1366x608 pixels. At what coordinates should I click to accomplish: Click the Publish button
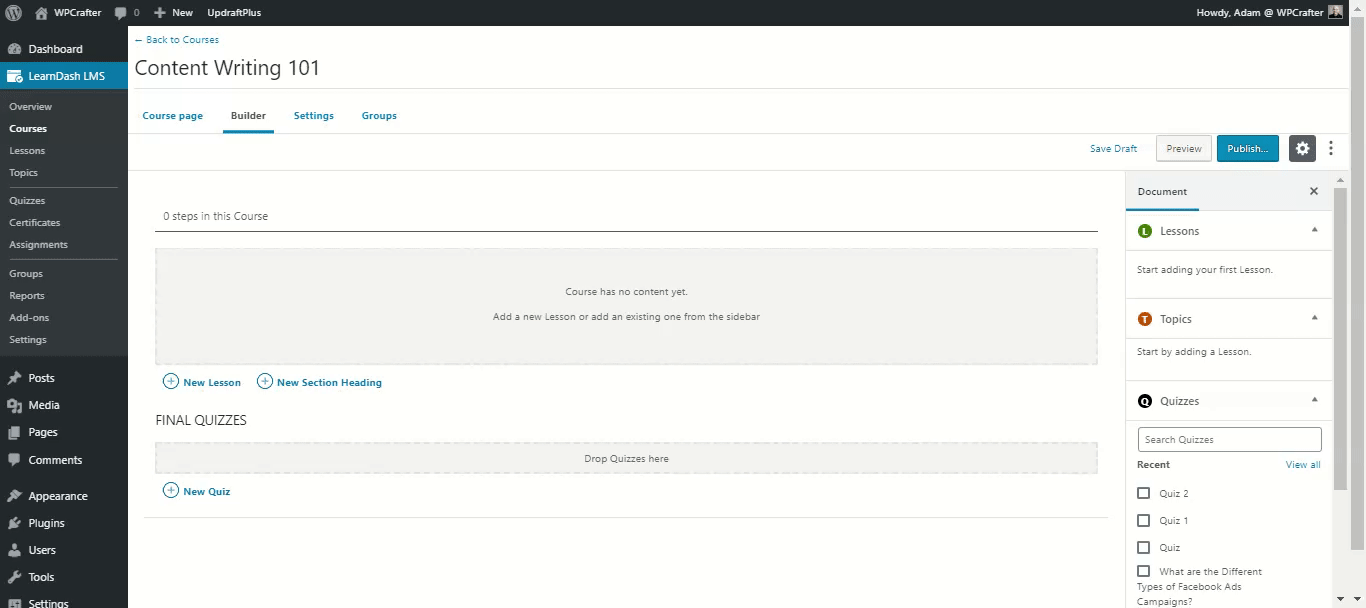pos(1247,148)
